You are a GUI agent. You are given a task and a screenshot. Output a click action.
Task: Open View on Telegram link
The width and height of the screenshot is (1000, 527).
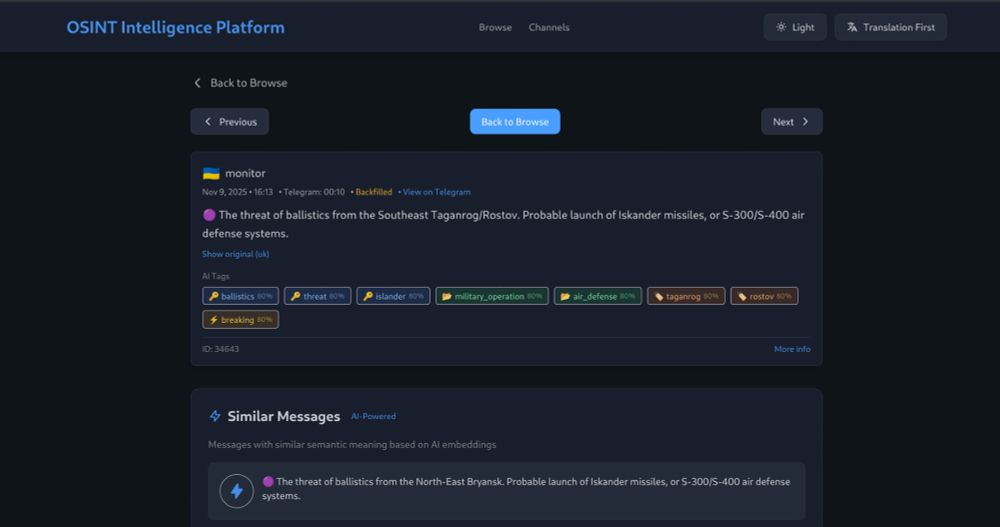pos(437,192)
